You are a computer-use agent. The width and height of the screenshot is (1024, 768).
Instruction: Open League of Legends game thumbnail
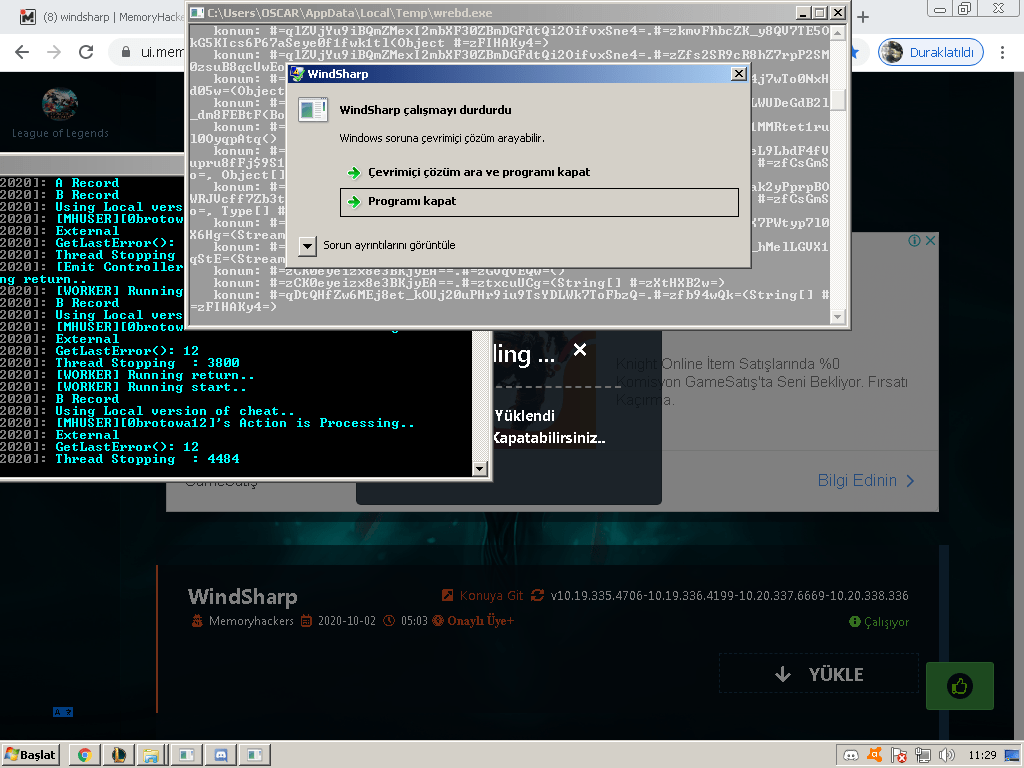60,104
